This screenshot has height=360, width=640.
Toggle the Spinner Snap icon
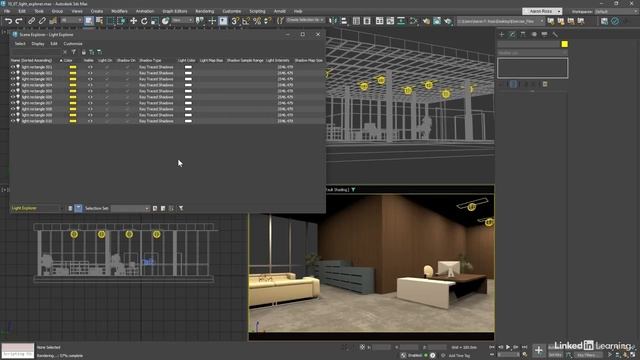[268, 21]
